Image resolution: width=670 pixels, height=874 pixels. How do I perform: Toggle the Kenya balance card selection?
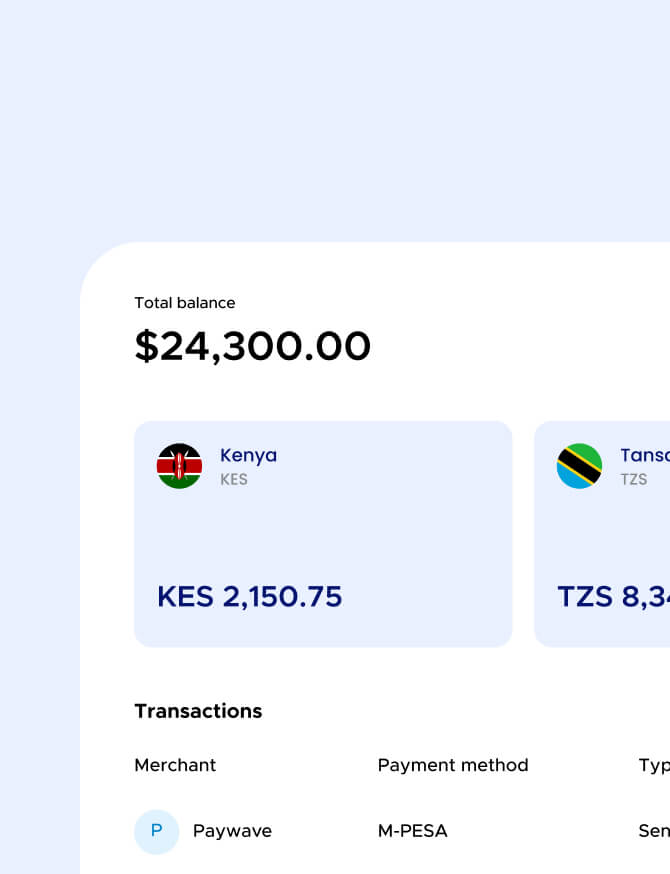tap(322, 534)
